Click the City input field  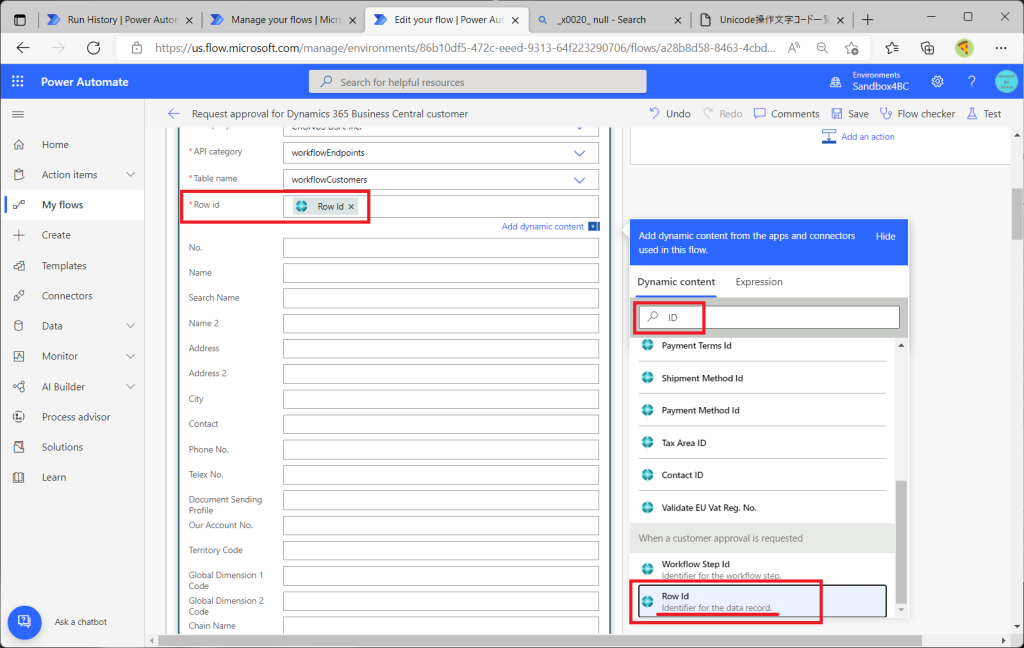[x=441, y=399]
